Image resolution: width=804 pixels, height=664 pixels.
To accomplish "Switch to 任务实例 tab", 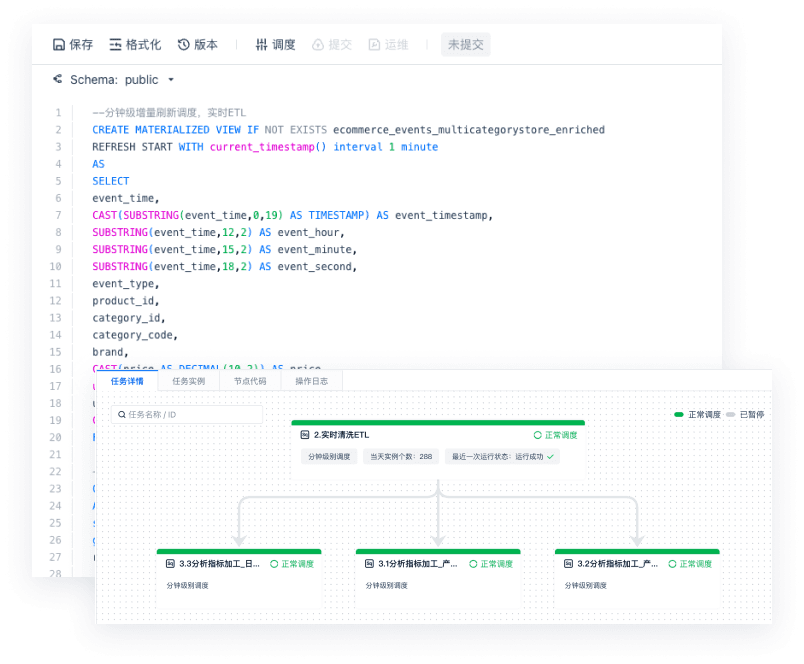I will point(188,381).
